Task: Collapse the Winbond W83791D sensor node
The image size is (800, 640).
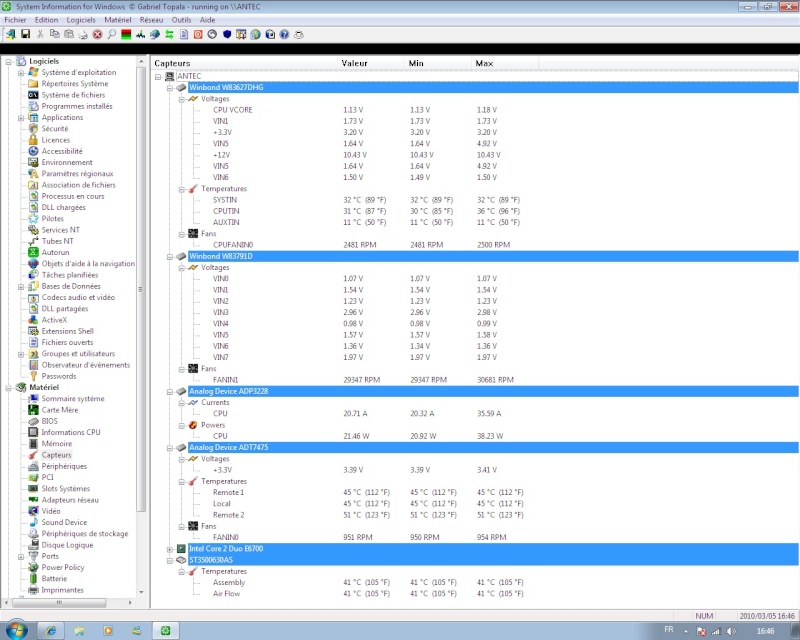Action: pos(170,257)
